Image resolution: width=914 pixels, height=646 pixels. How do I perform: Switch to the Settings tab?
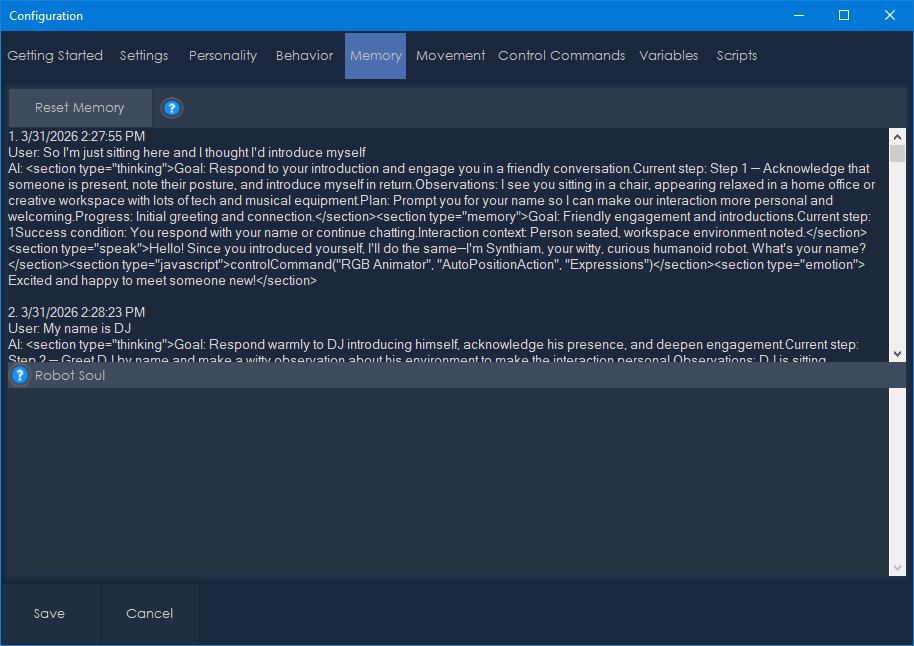coord(144,56)
